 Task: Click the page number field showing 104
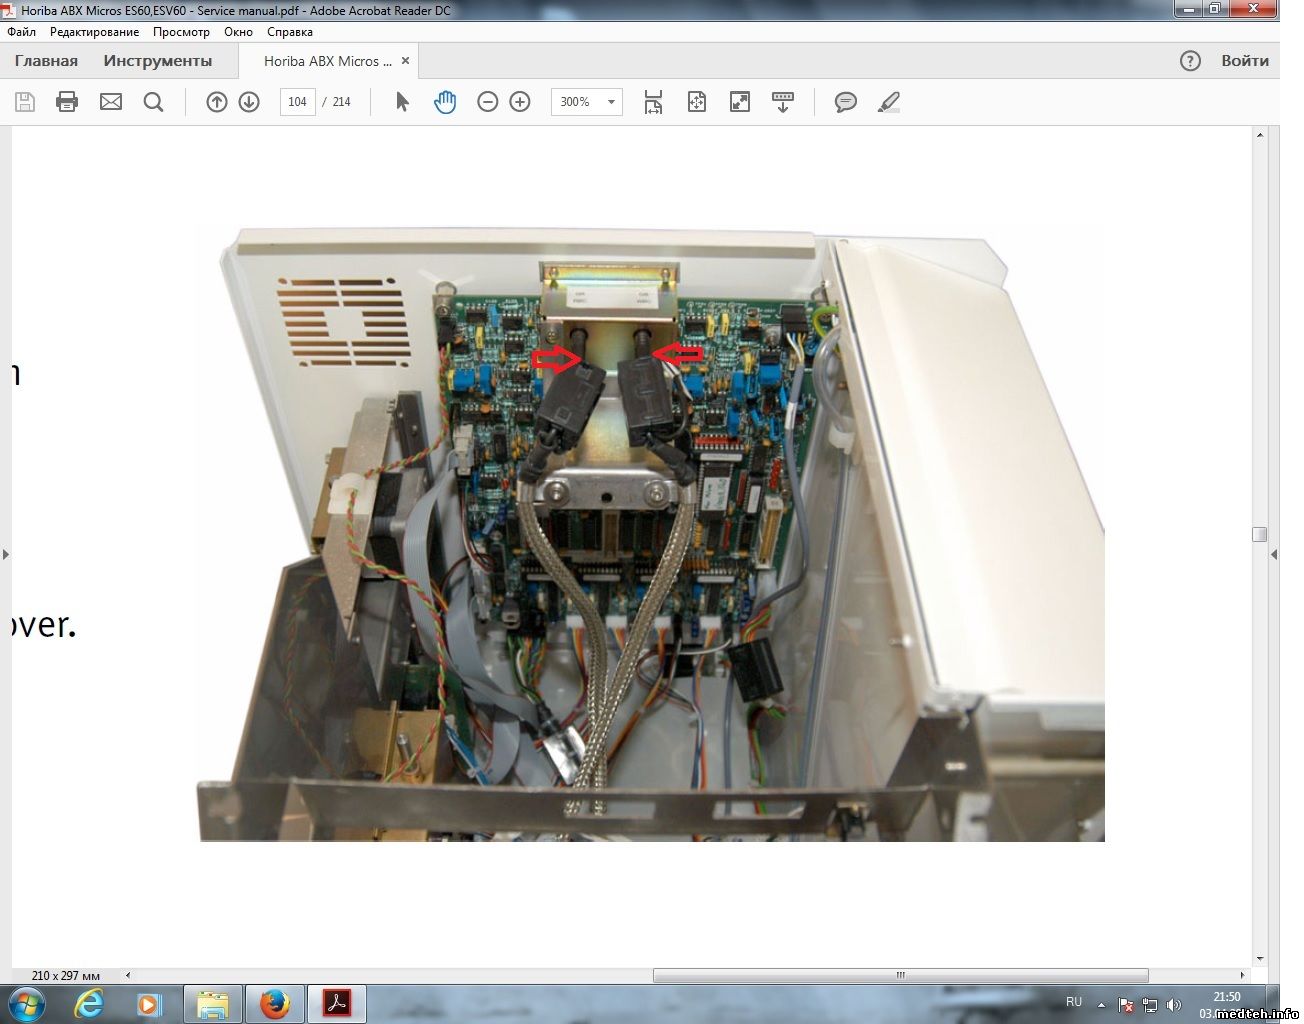(297, 102)
